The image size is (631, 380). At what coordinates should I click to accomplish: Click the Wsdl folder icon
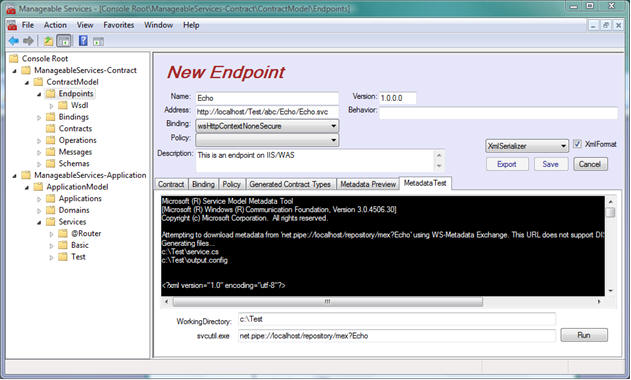(63, 105)
